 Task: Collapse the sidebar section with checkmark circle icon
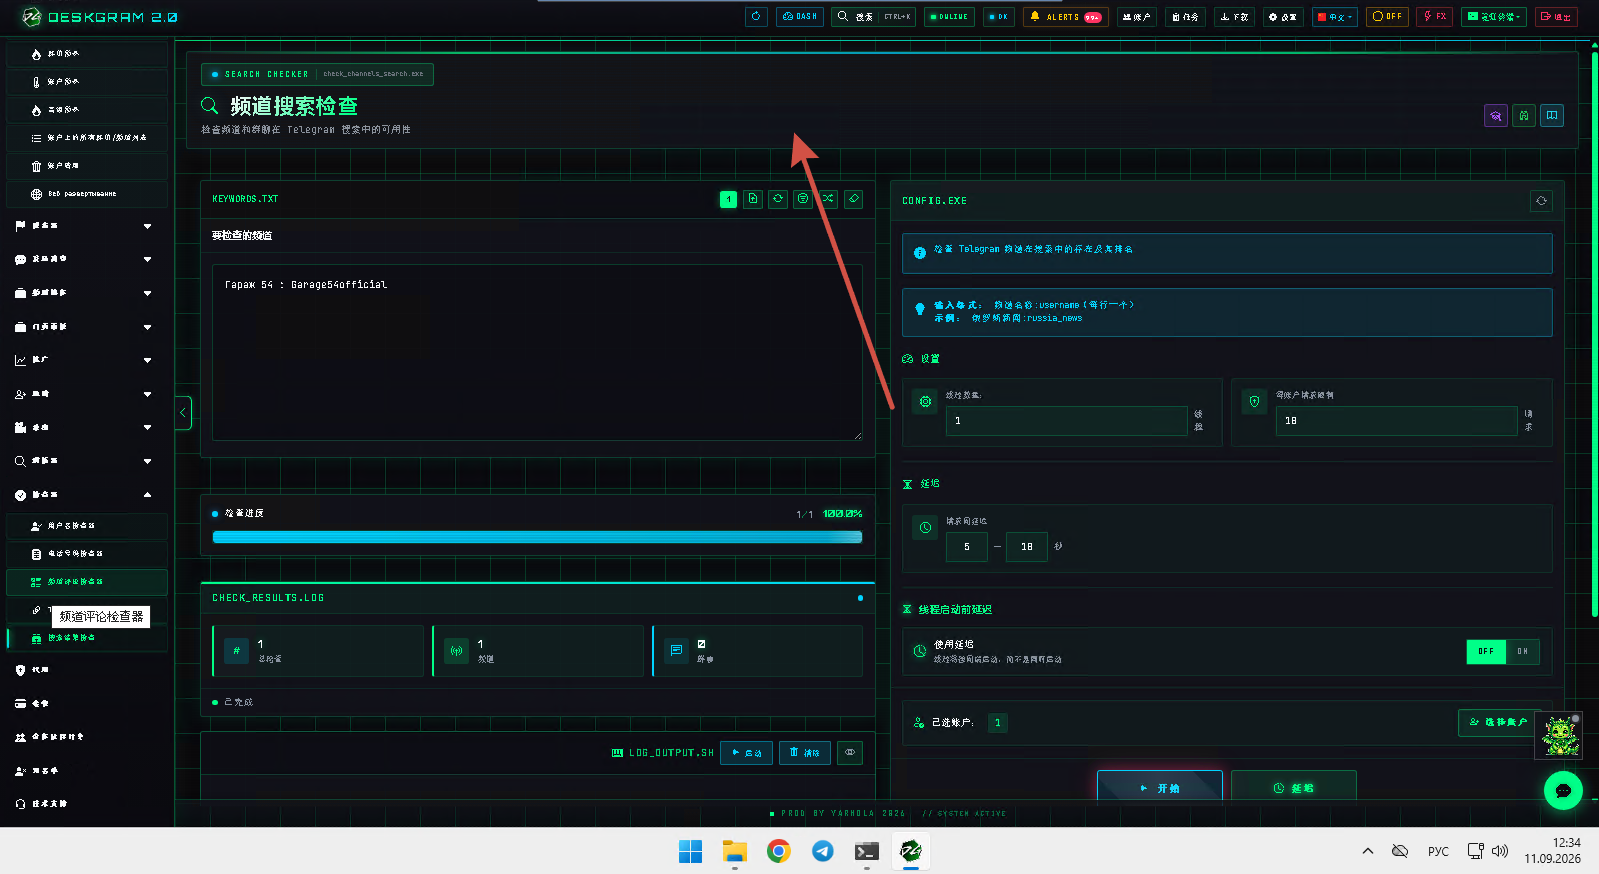point(85,495)
